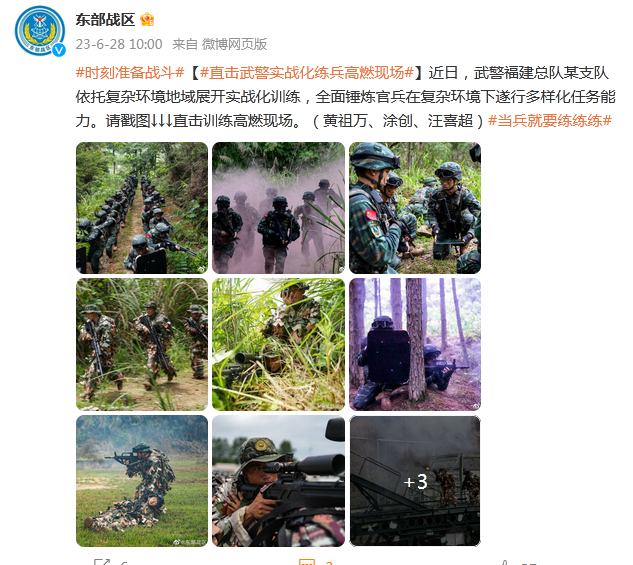Open photo of kneeling soldiers with flag patch

(x=415, y=208)
